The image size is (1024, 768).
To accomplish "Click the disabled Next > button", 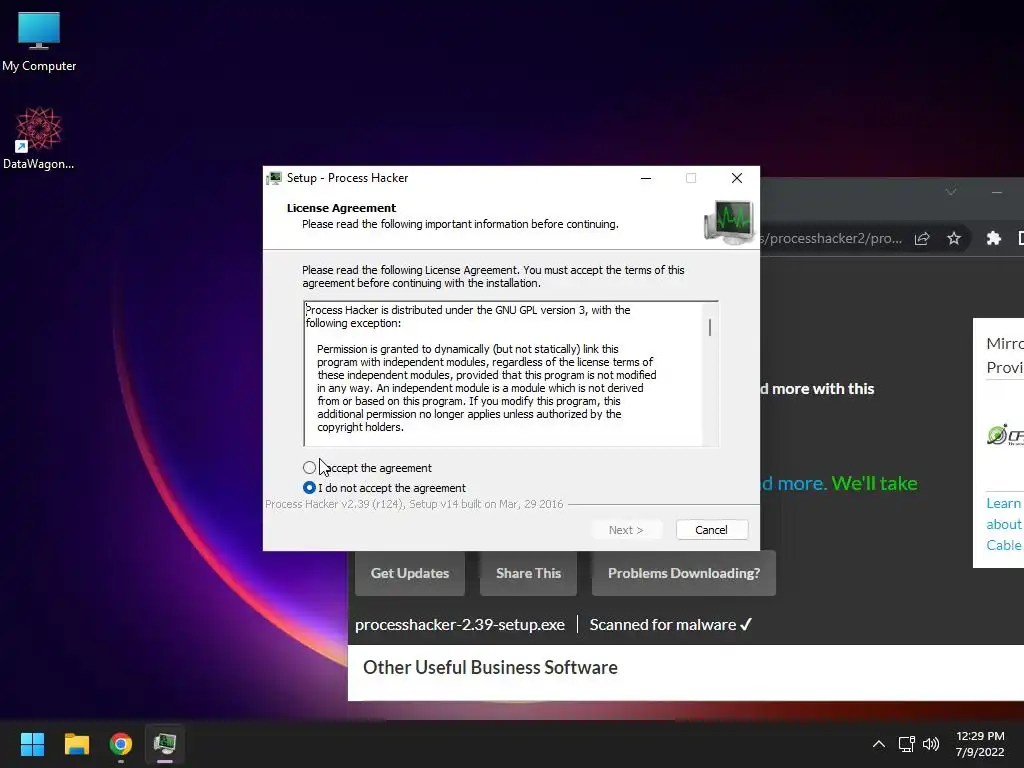I will pyautogui.click(x=626, y=530).
